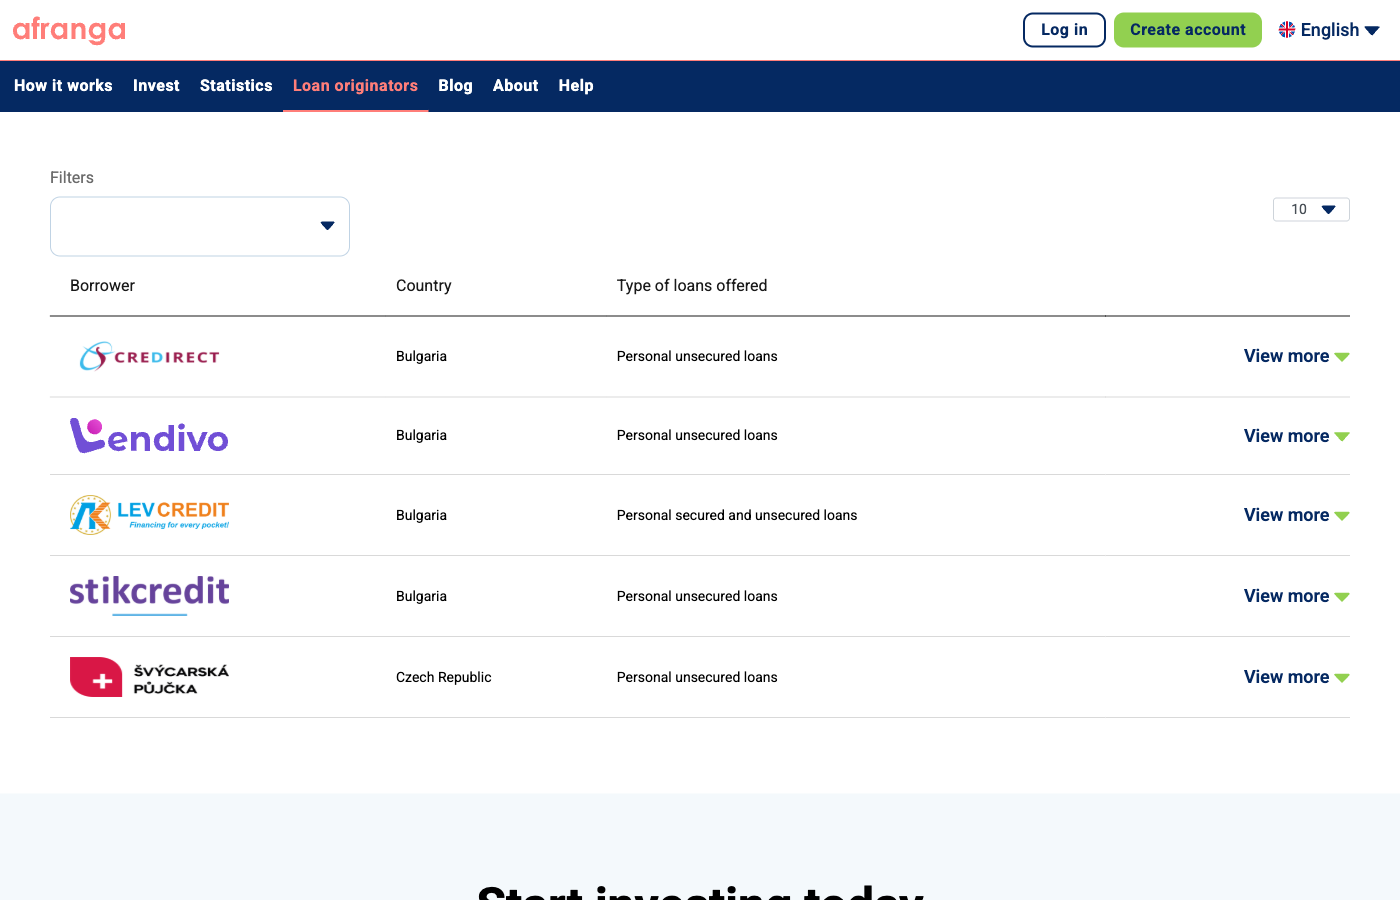Expand View more for Lendivo
The image size is (1400, 900).
point(1296,435)
